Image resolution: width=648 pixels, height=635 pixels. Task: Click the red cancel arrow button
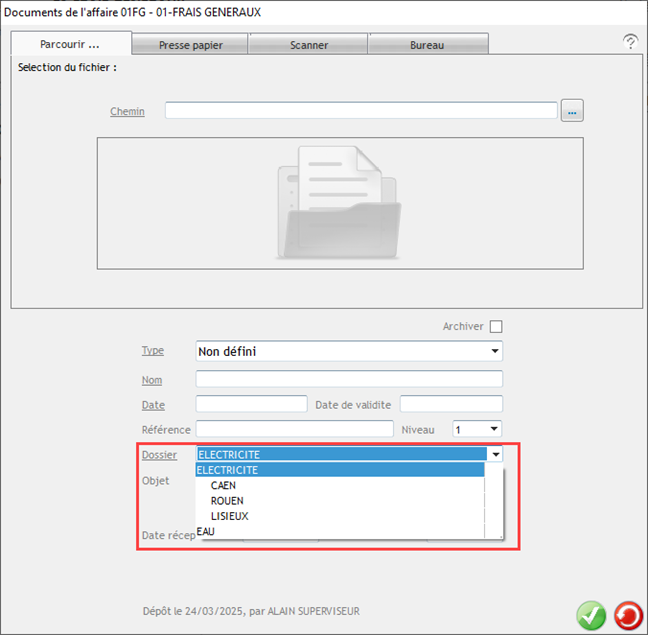(x=628, y=615)
